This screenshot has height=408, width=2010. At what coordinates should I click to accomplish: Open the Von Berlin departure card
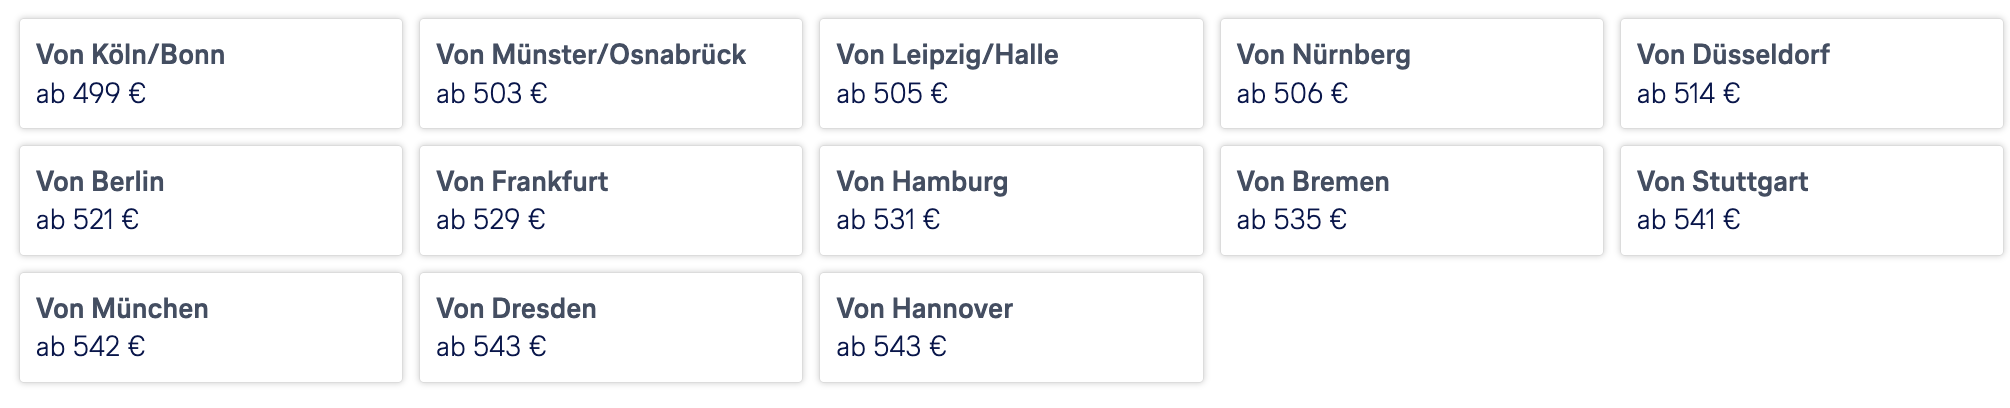tap(210, 200)
